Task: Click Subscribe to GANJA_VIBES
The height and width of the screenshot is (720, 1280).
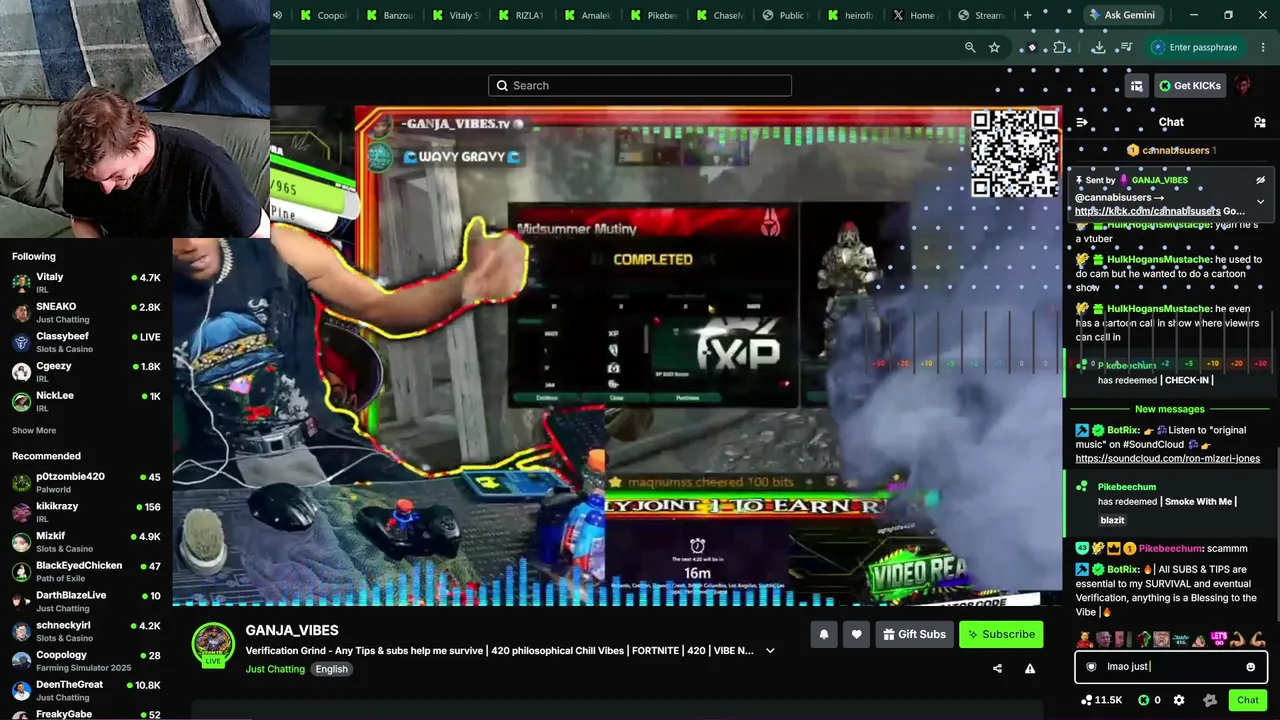Action: (1000, 634)
